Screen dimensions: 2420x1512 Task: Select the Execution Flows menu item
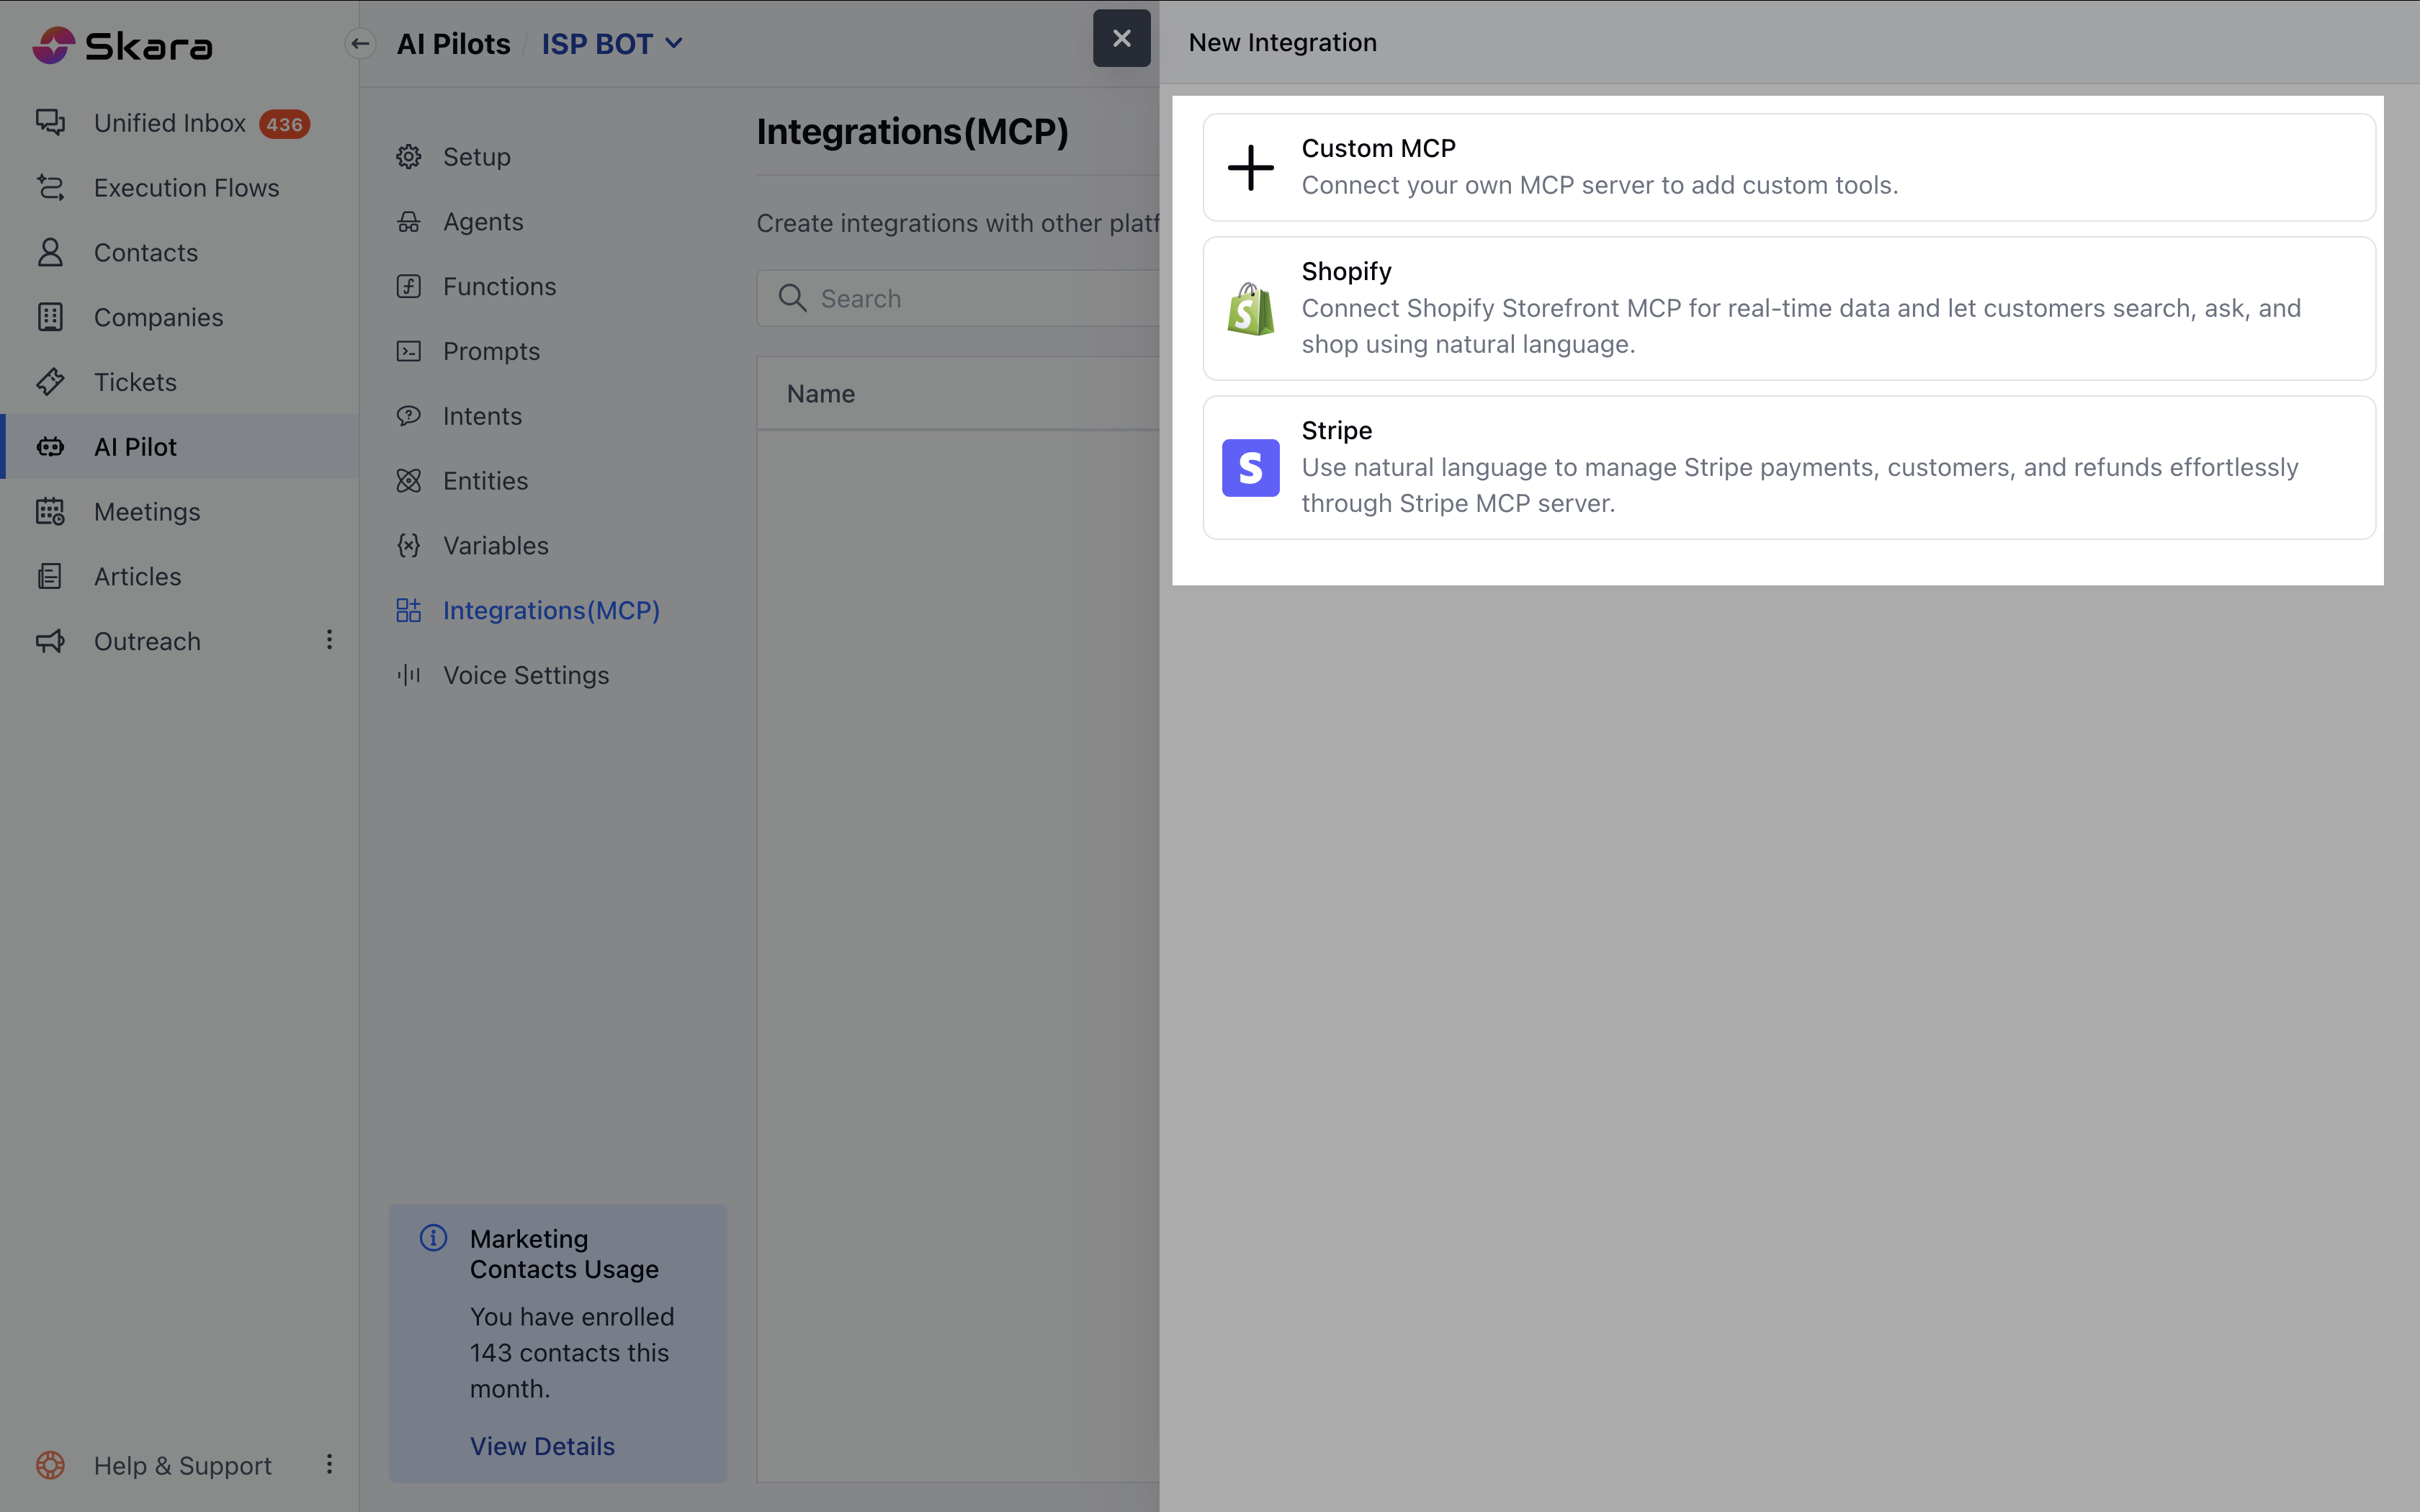point(186,188)
